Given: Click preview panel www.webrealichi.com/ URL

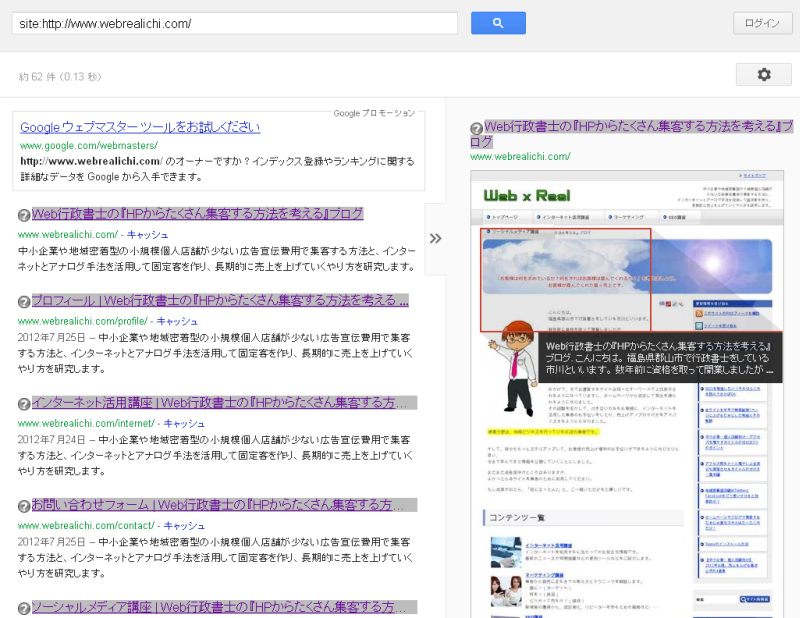Looking at the screenshot, I should [x=520, y=157].
